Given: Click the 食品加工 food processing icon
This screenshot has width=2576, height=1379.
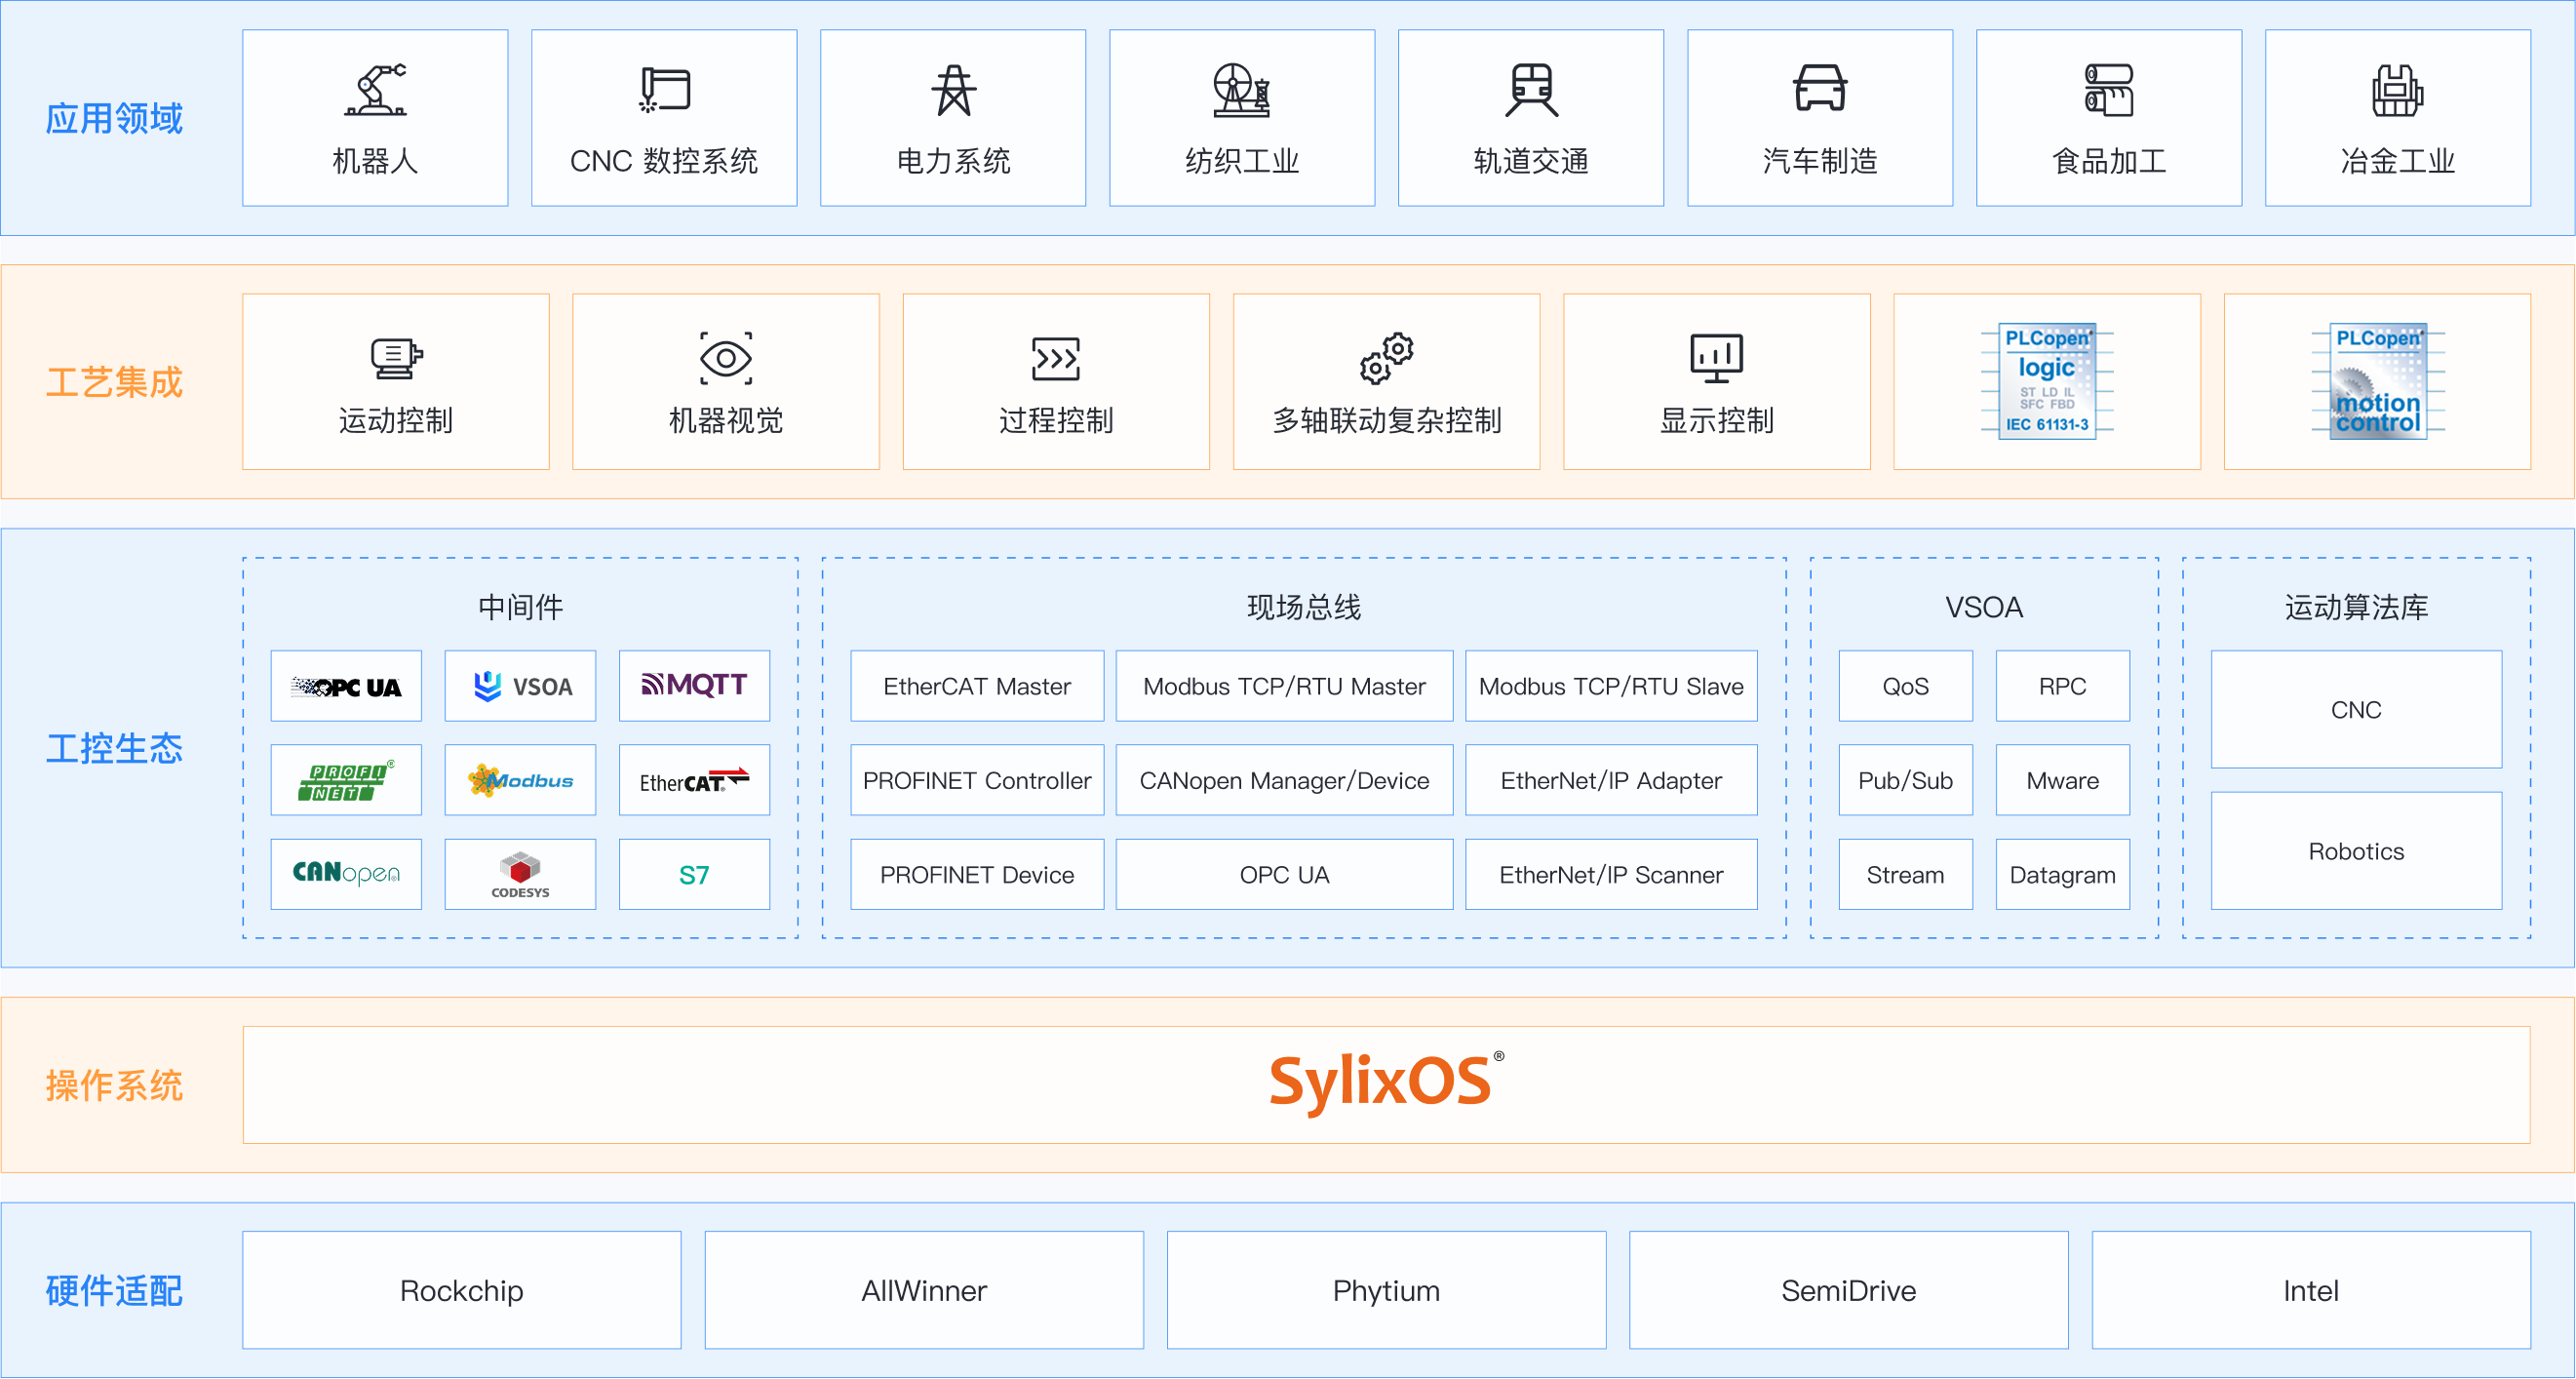Looking at the screenshot, I should pos(2109,90).
